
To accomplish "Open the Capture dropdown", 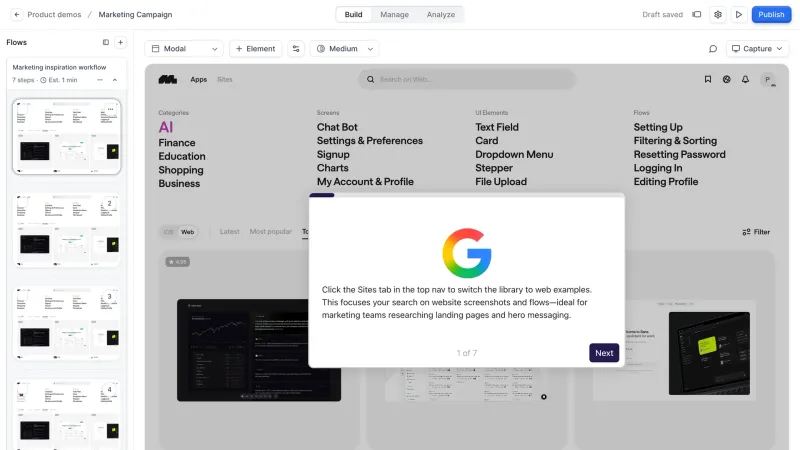I will pos(757,49).
